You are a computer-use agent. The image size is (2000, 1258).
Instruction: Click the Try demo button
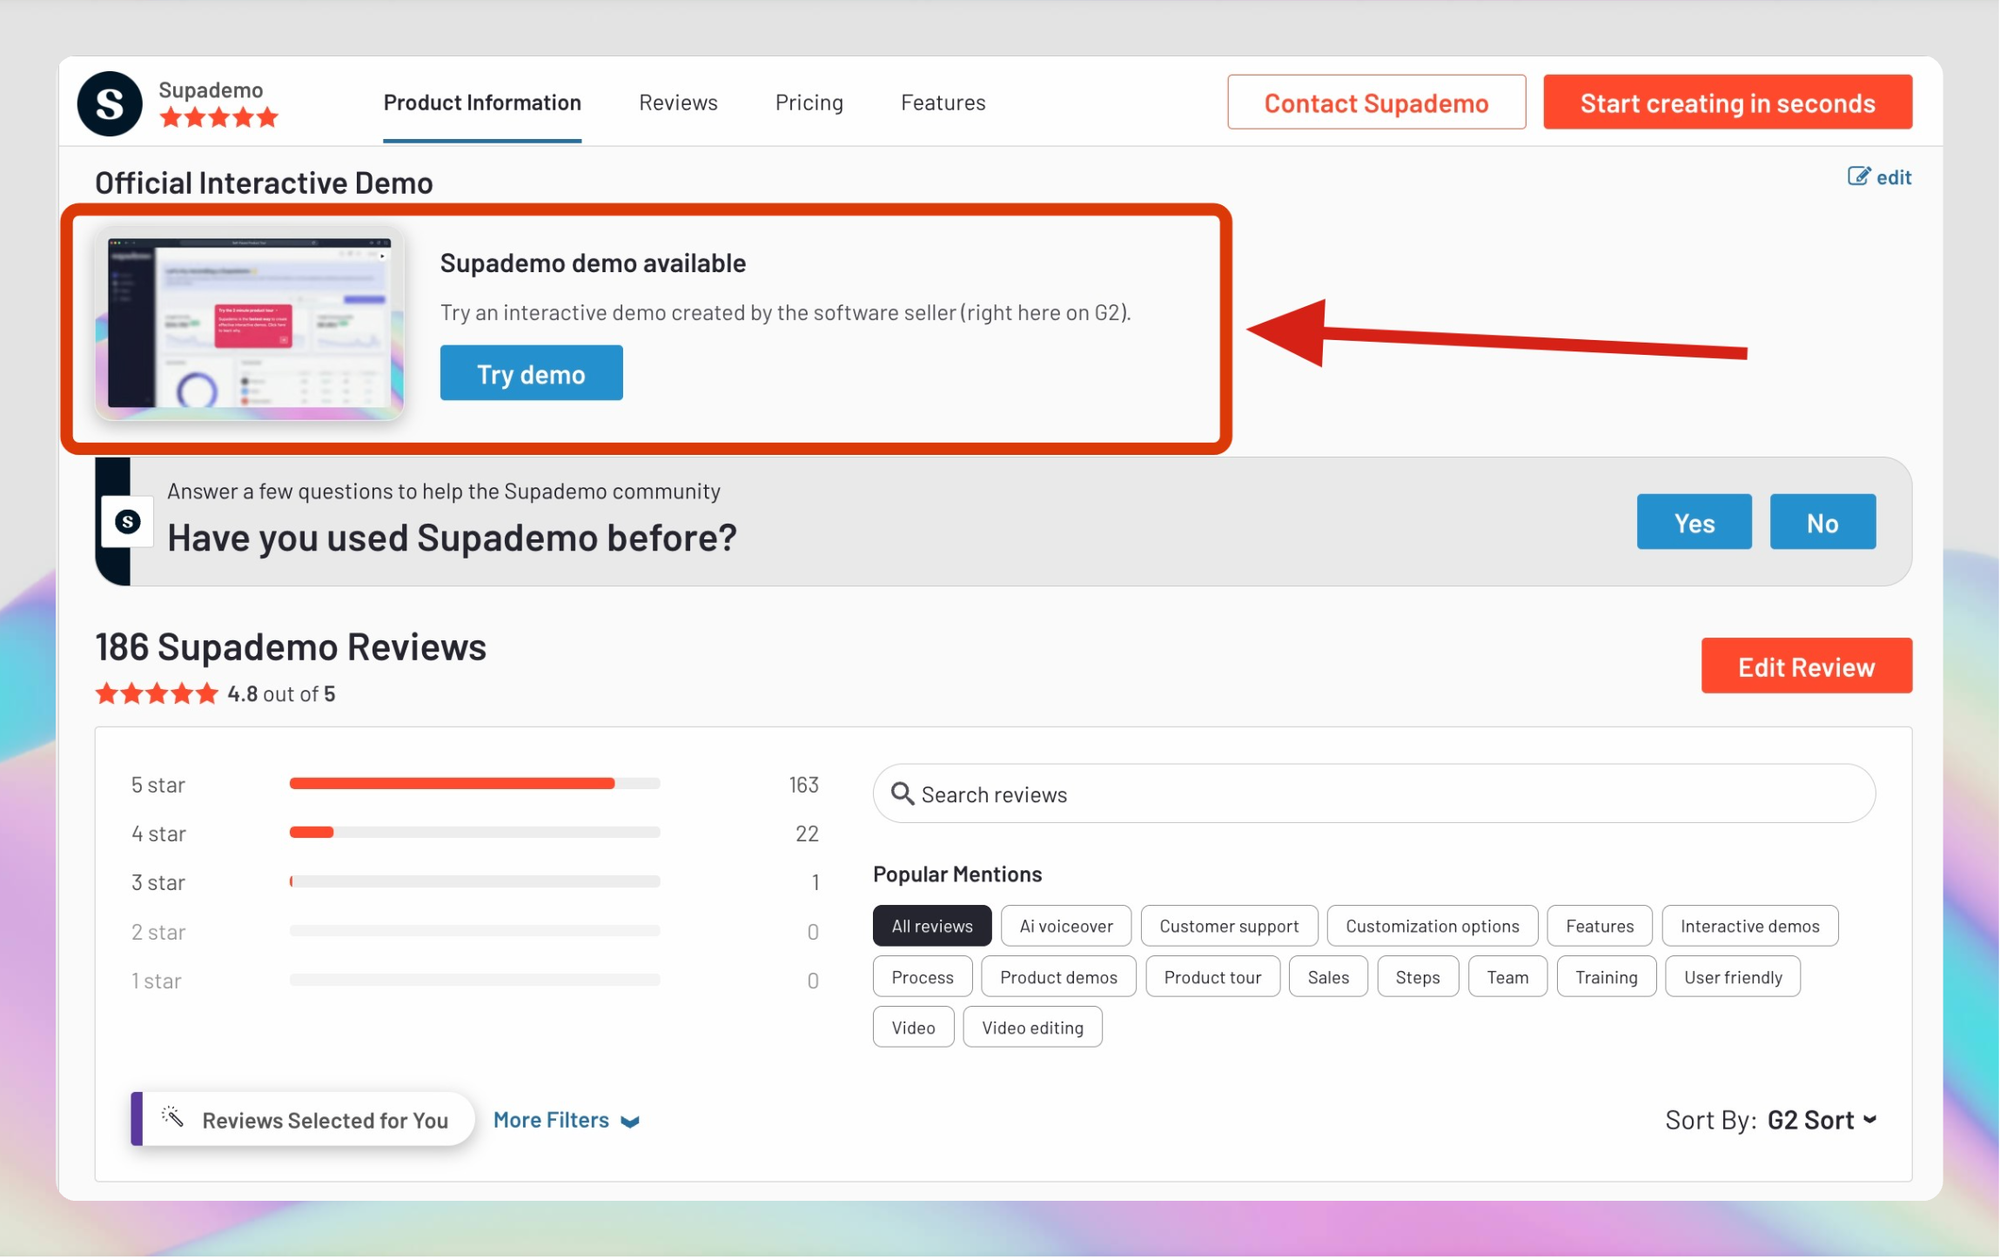click(x=531, y=373)
